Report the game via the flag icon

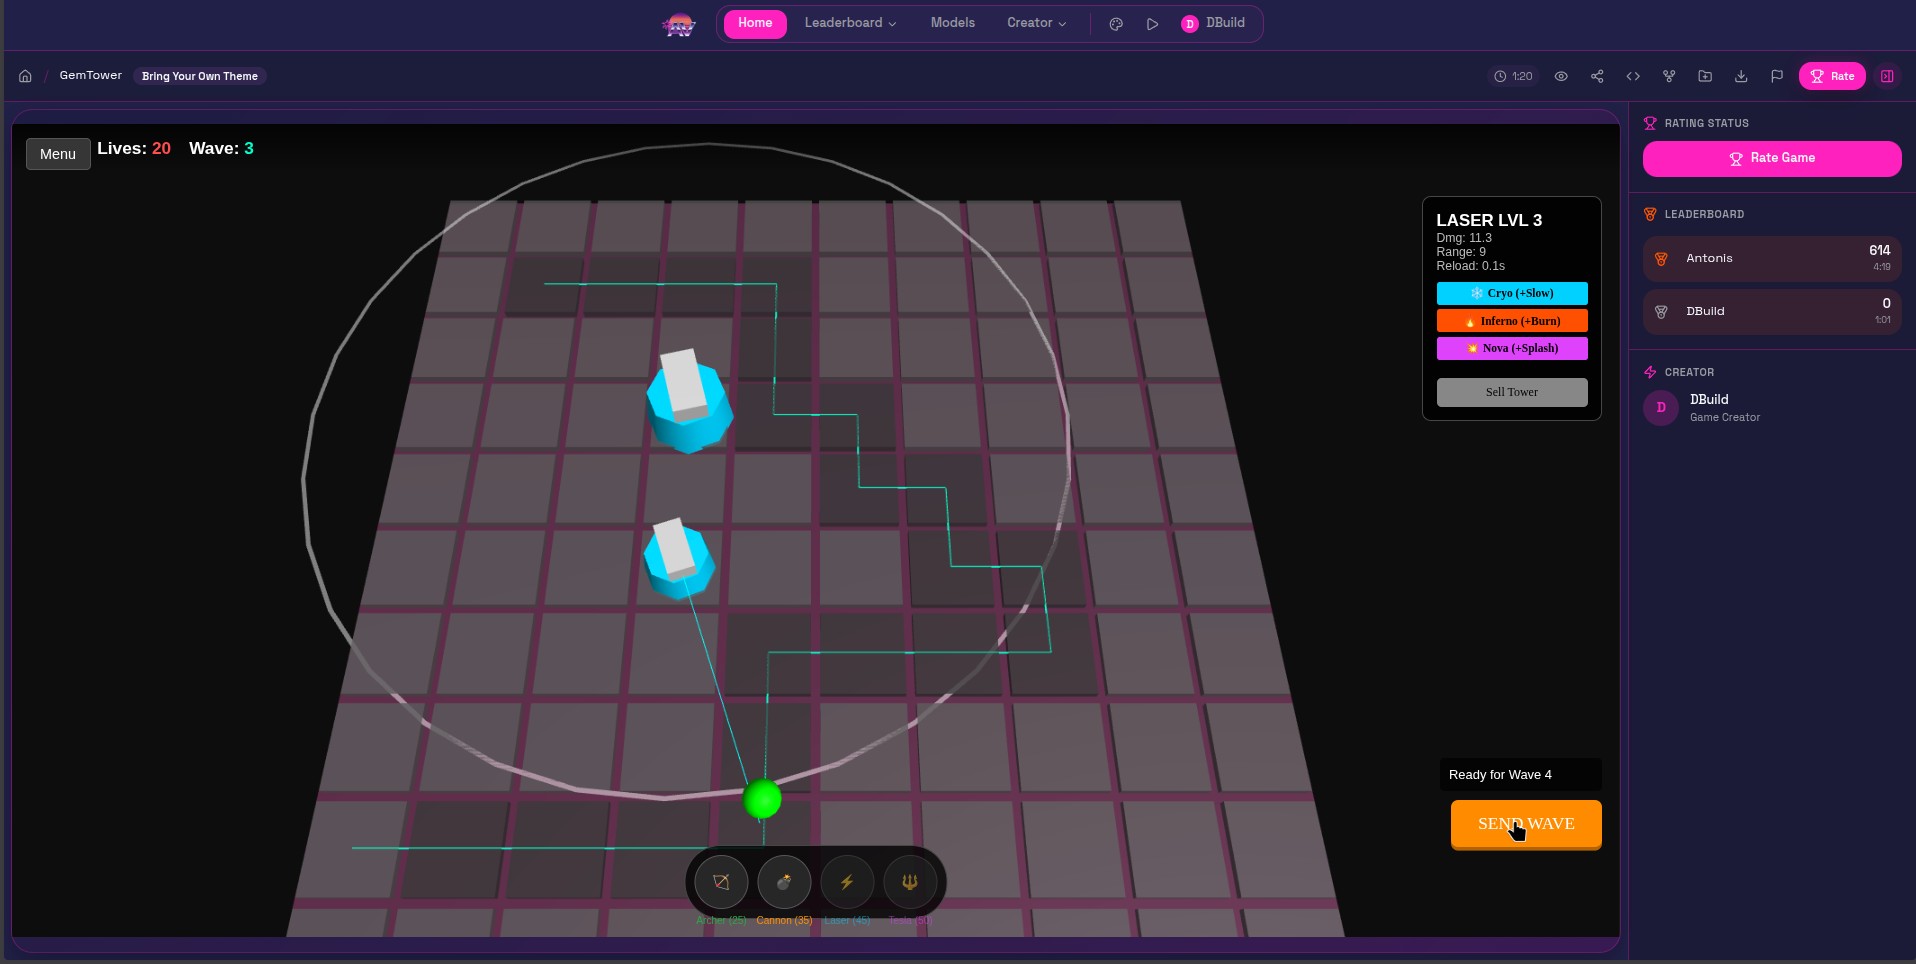1777,76
